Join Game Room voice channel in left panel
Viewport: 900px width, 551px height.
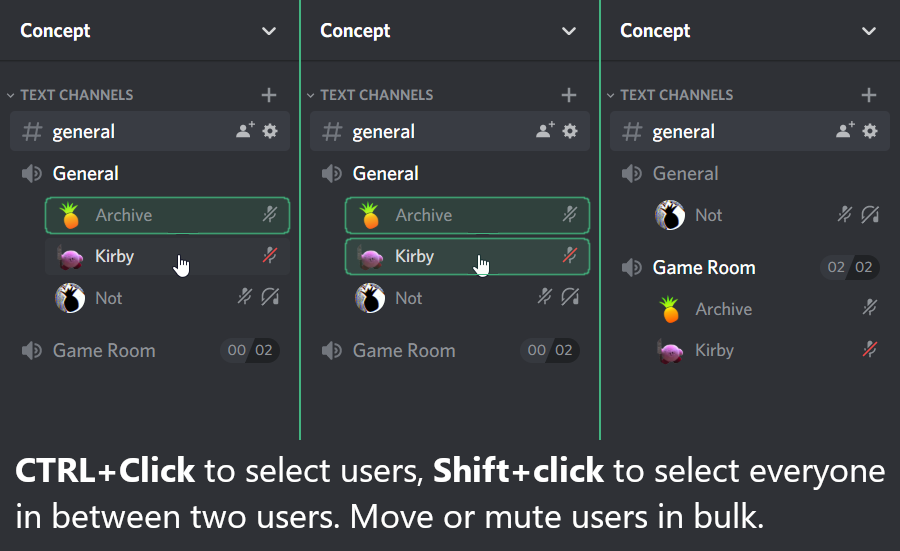[150, 350]
